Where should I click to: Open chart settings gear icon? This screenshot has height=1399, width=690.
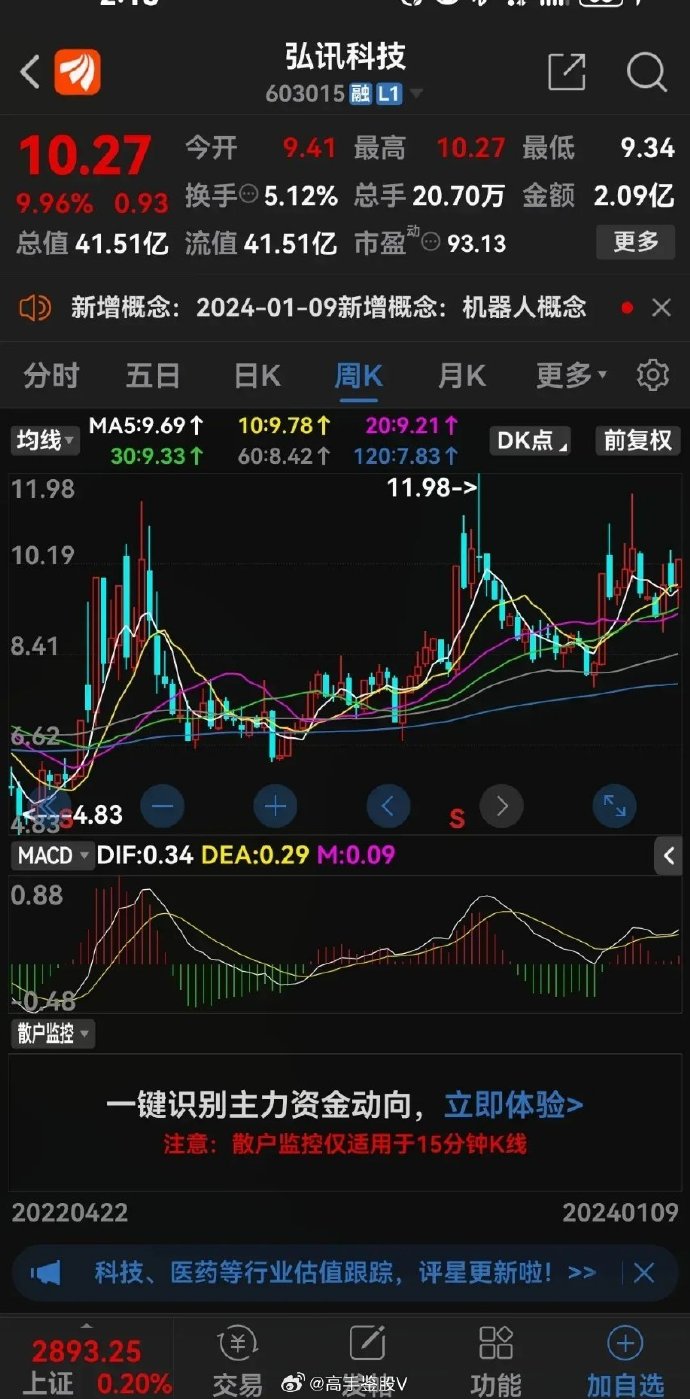click(652, 375)
